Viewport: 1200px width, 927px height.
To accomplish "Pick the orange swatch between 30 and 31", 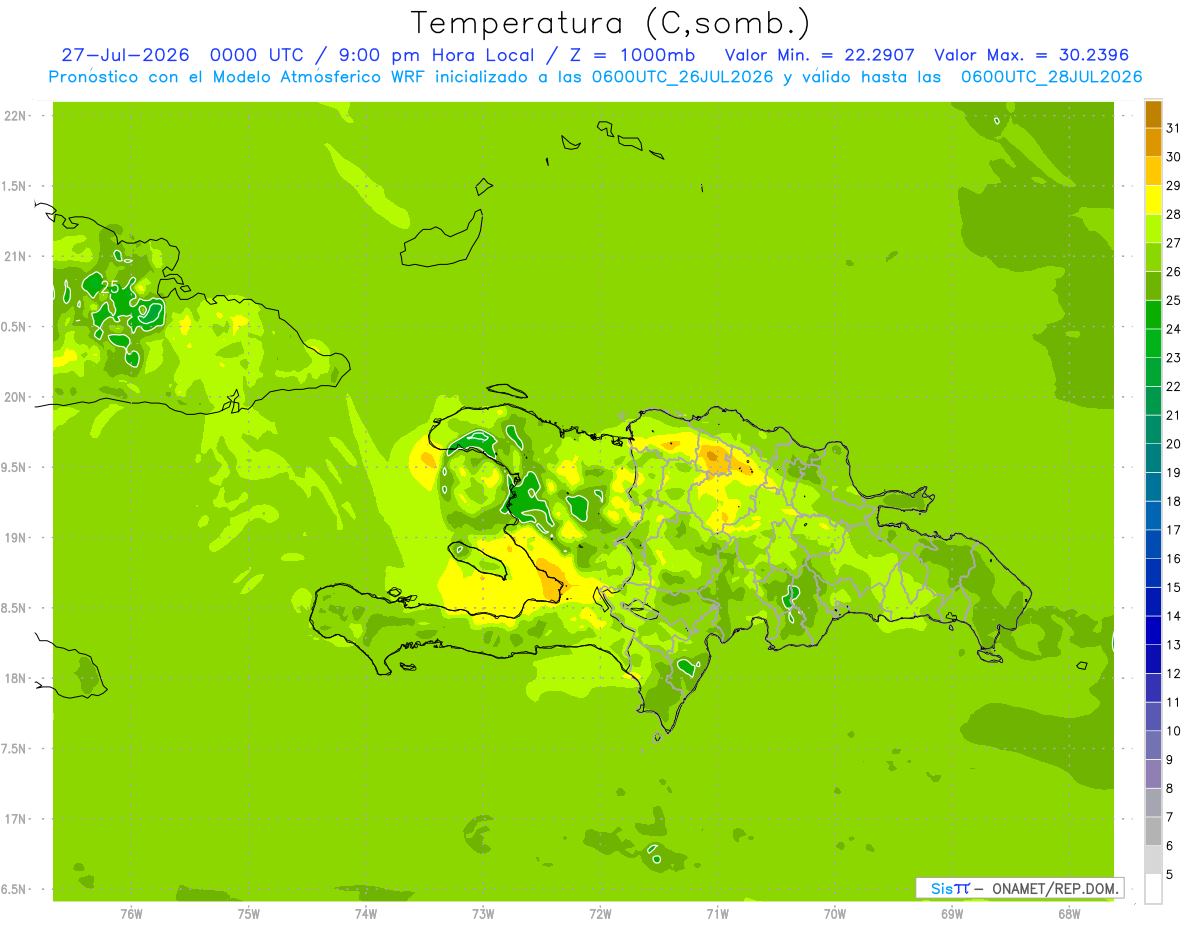I will pos(1153,142).
